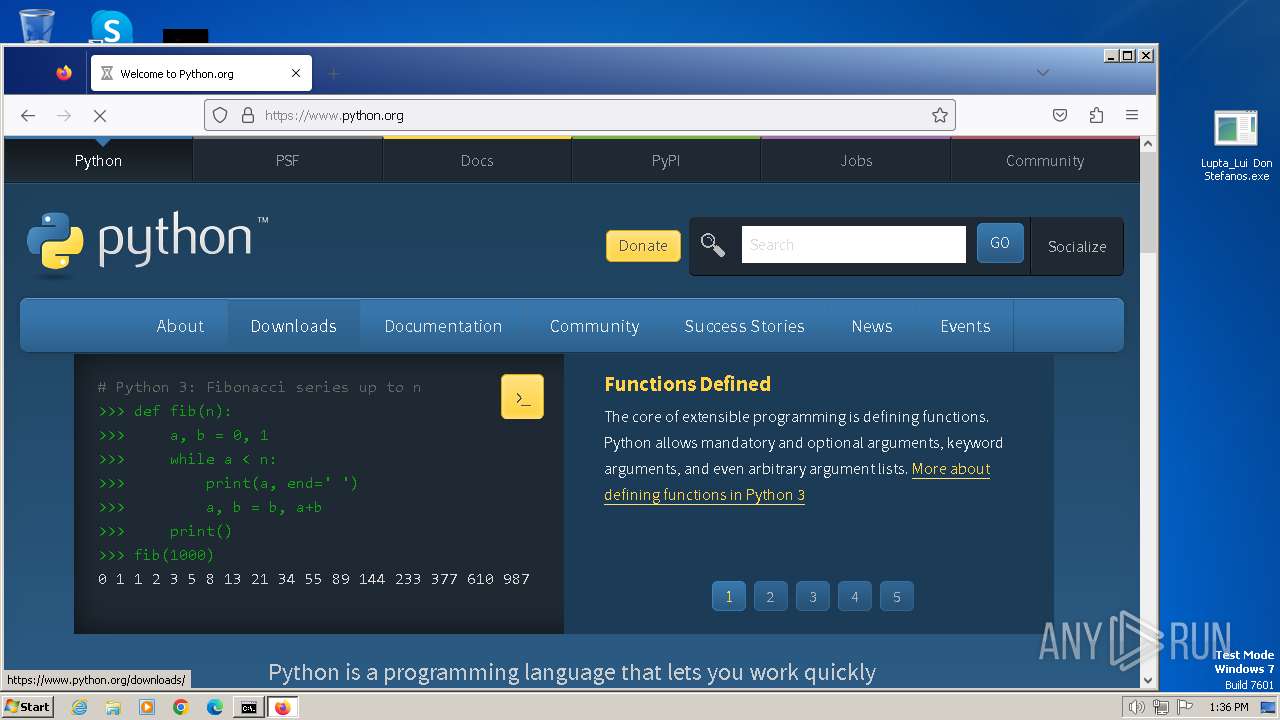
Task: Click into the Search input field
Action: 854,244
